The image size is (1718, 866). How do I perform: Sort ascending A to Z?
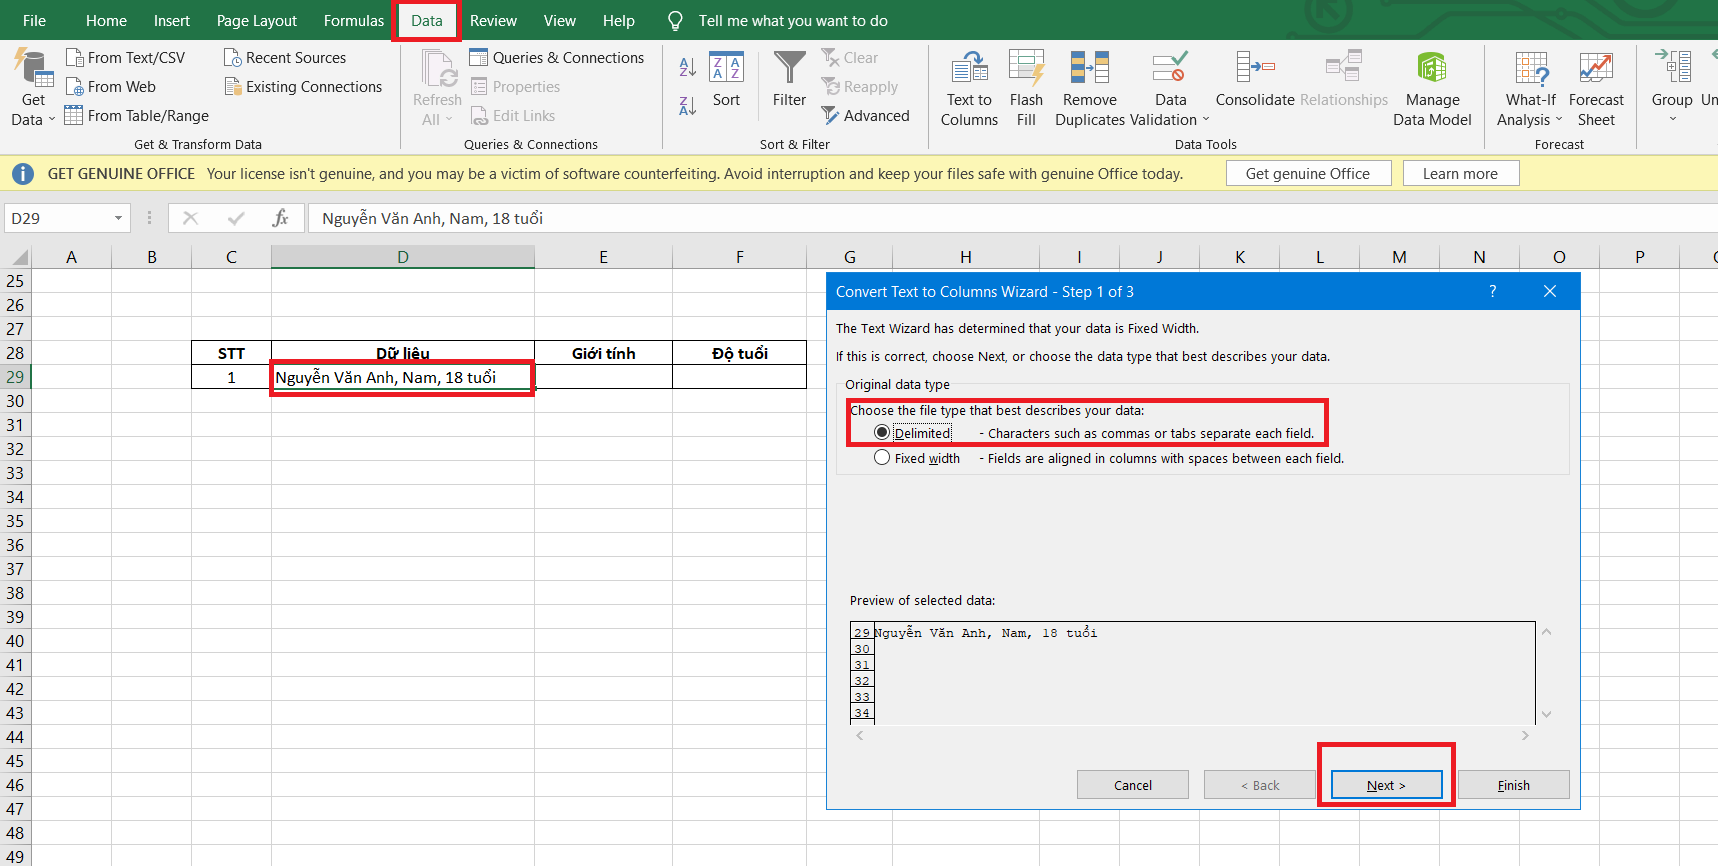(x=687, y=67)
